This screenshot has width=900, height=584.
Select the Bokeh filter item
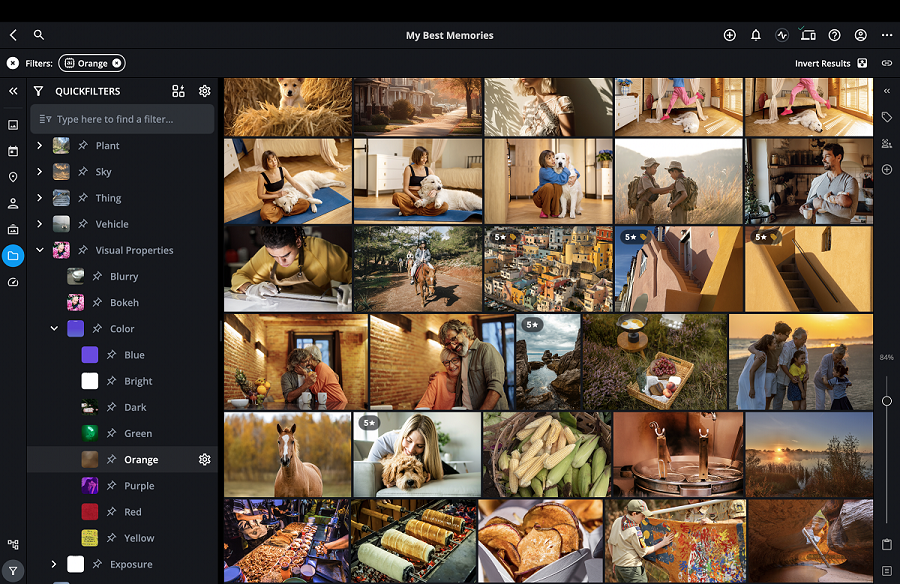(124, 303)
